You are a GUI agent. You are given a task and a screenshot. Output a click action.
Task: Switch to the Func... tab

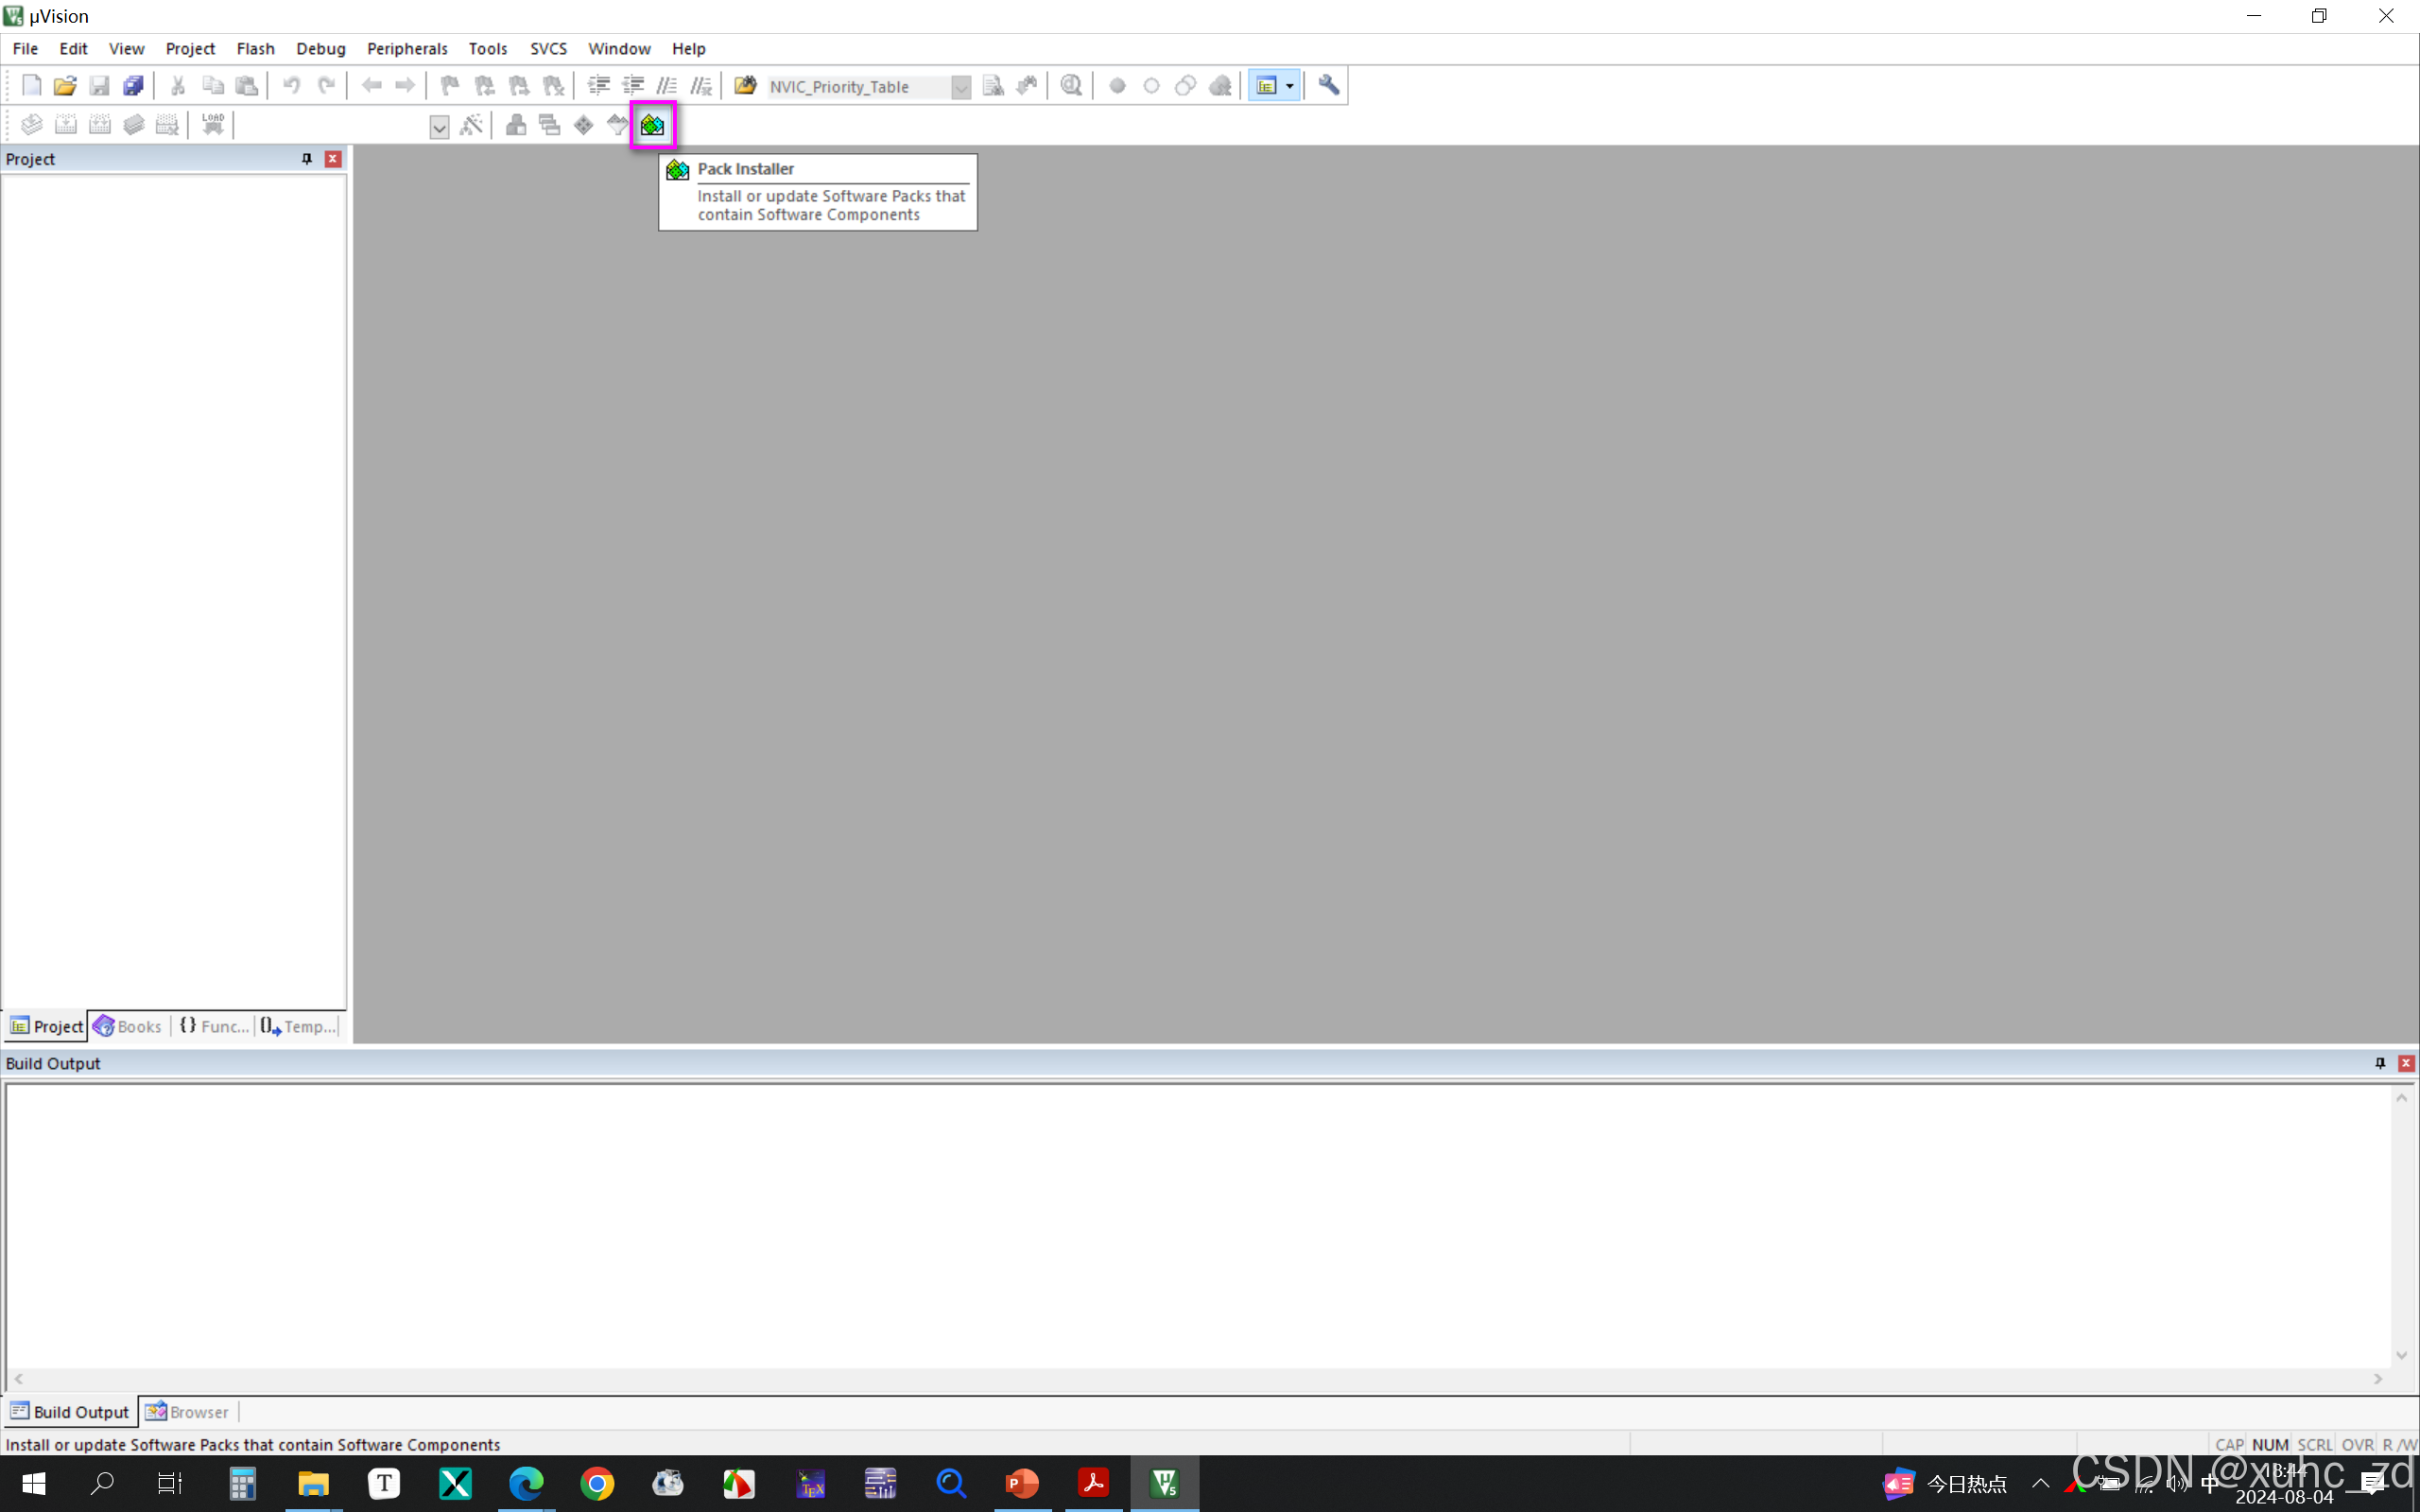click(x=214, y=1026)
